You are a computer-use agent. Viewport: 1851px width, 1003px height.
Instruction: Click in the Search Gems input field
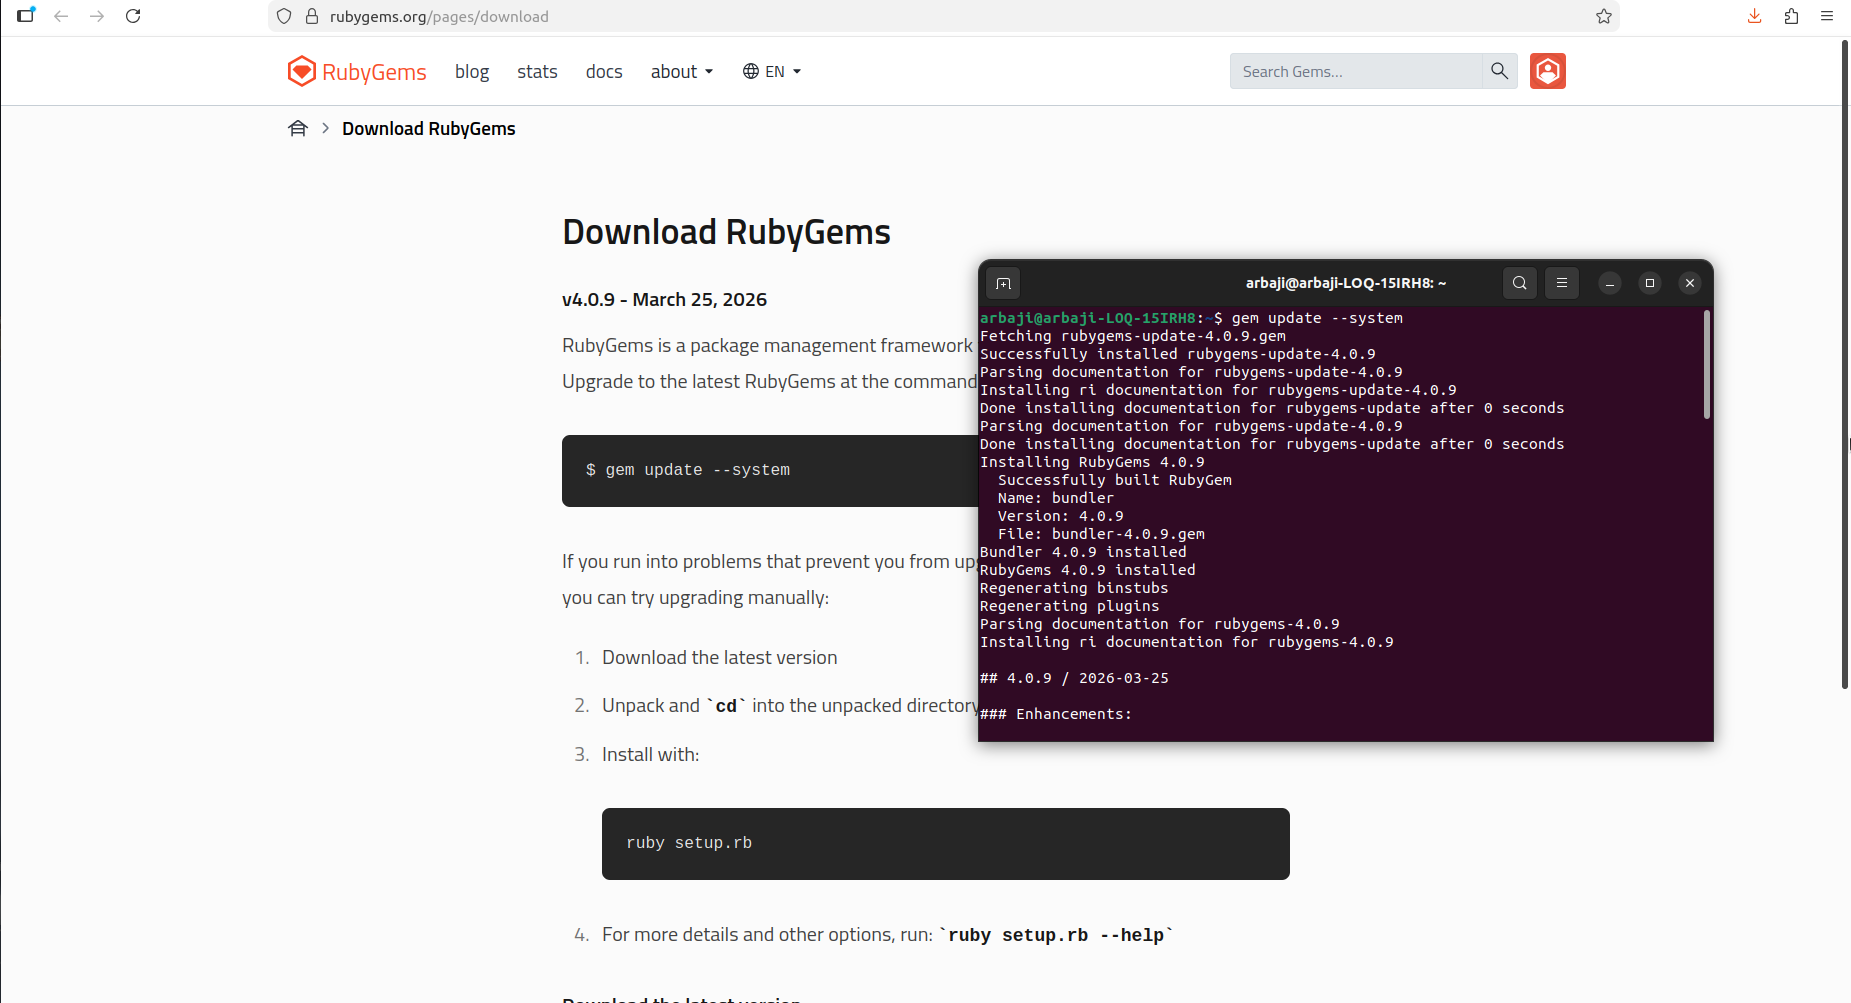click(x=1355, y=71)
